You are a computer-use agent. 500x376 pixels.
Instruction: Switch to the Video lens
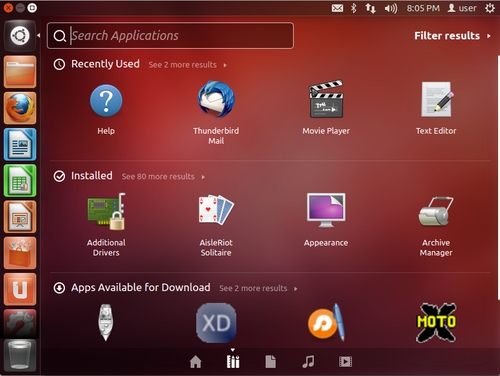345,362
